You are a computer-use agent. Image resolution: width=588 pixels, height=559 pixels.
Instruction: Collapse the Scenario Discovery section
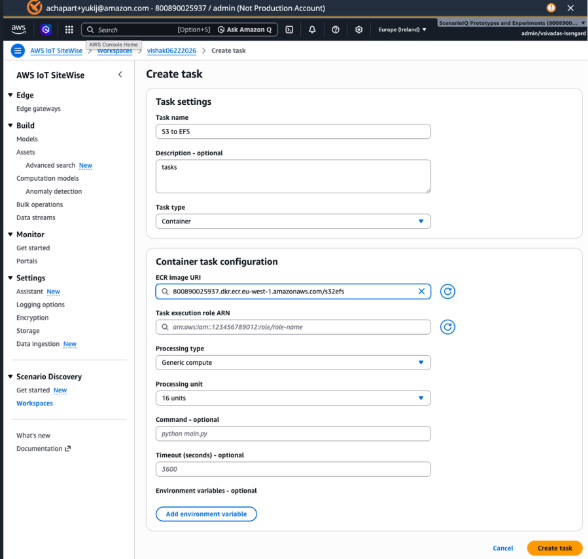tap(10, 377)
